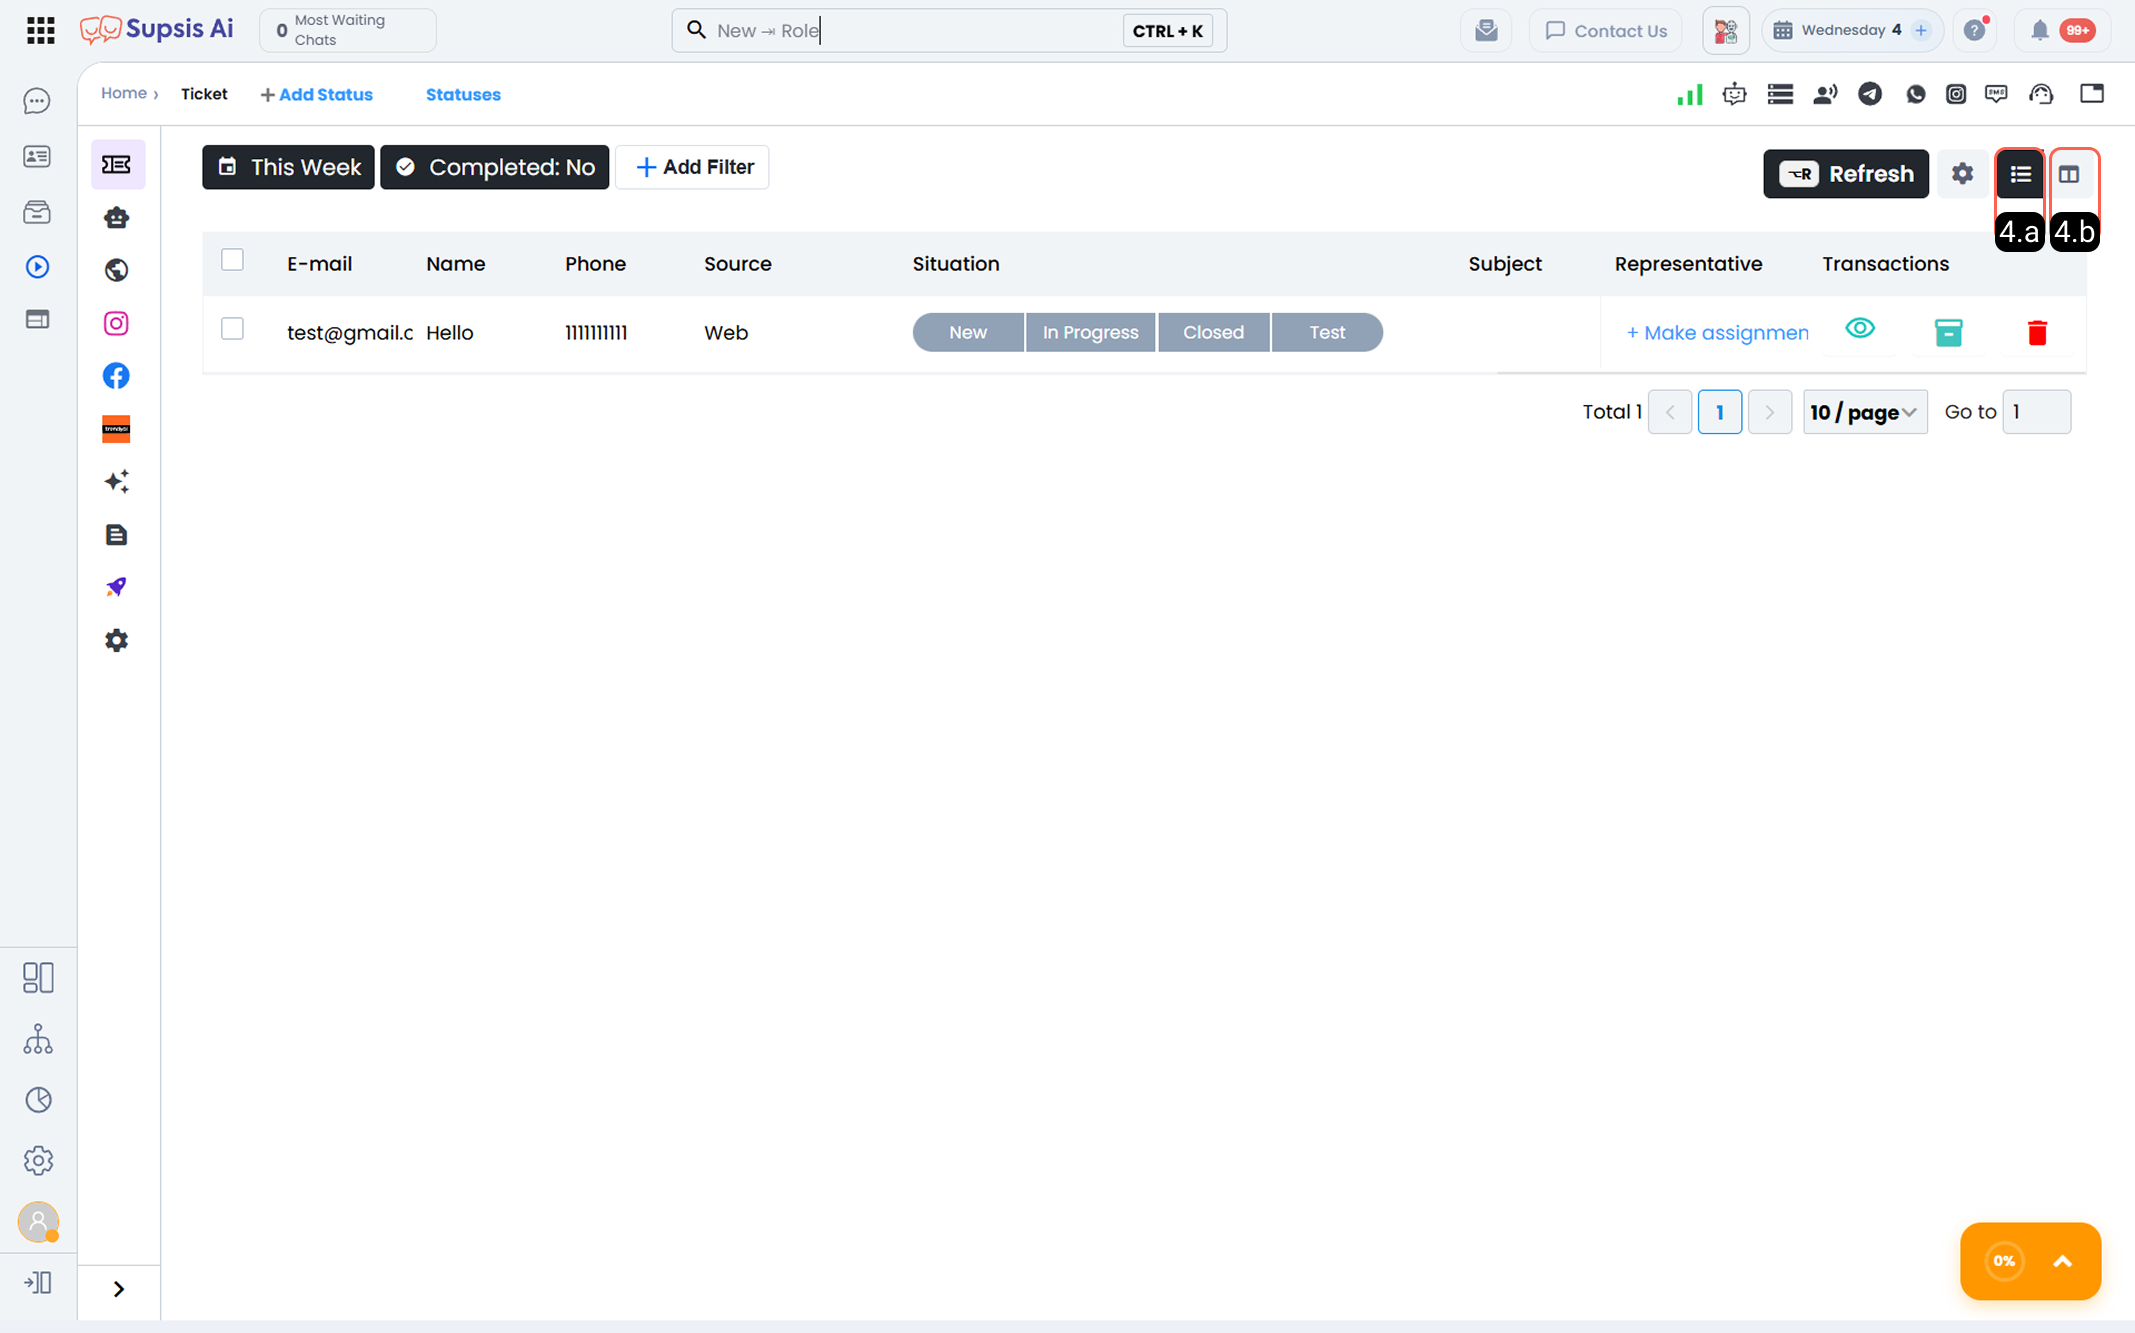Open the Trendyol orange channel icon
This screenshot has height=1333, width=2135.
click(117, 429)
